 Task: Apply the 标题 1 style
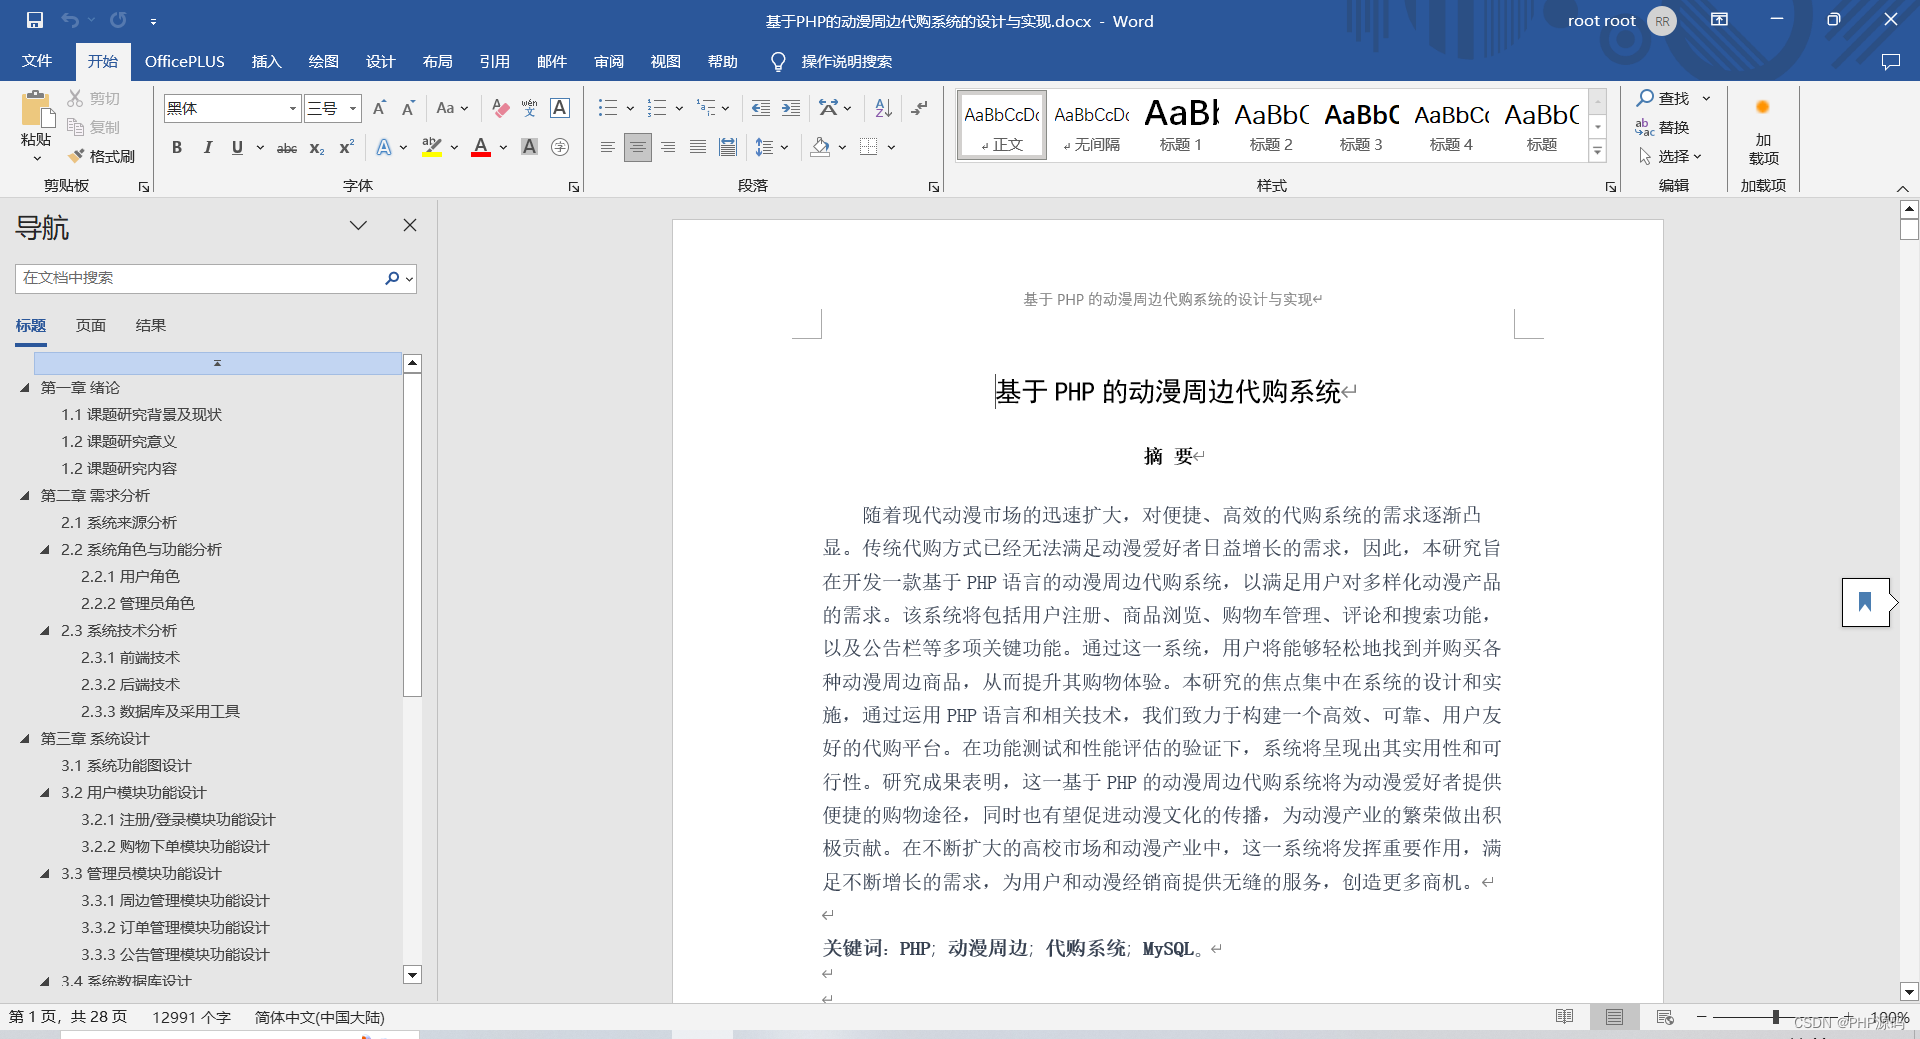tap(1181, 125)
